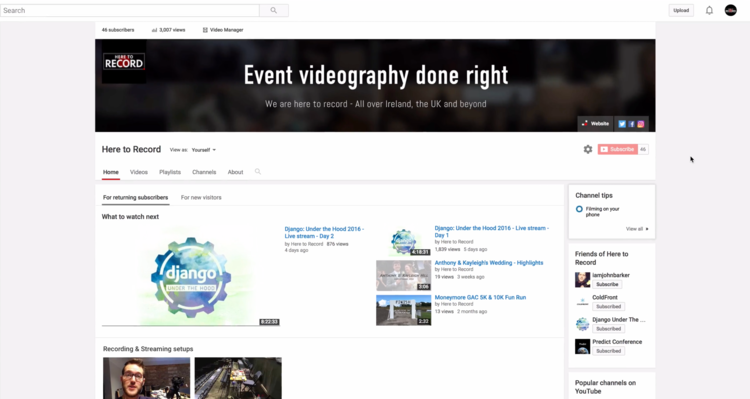Open the notifications bell
The image size is (750, 399).
(x=709, y=10)
